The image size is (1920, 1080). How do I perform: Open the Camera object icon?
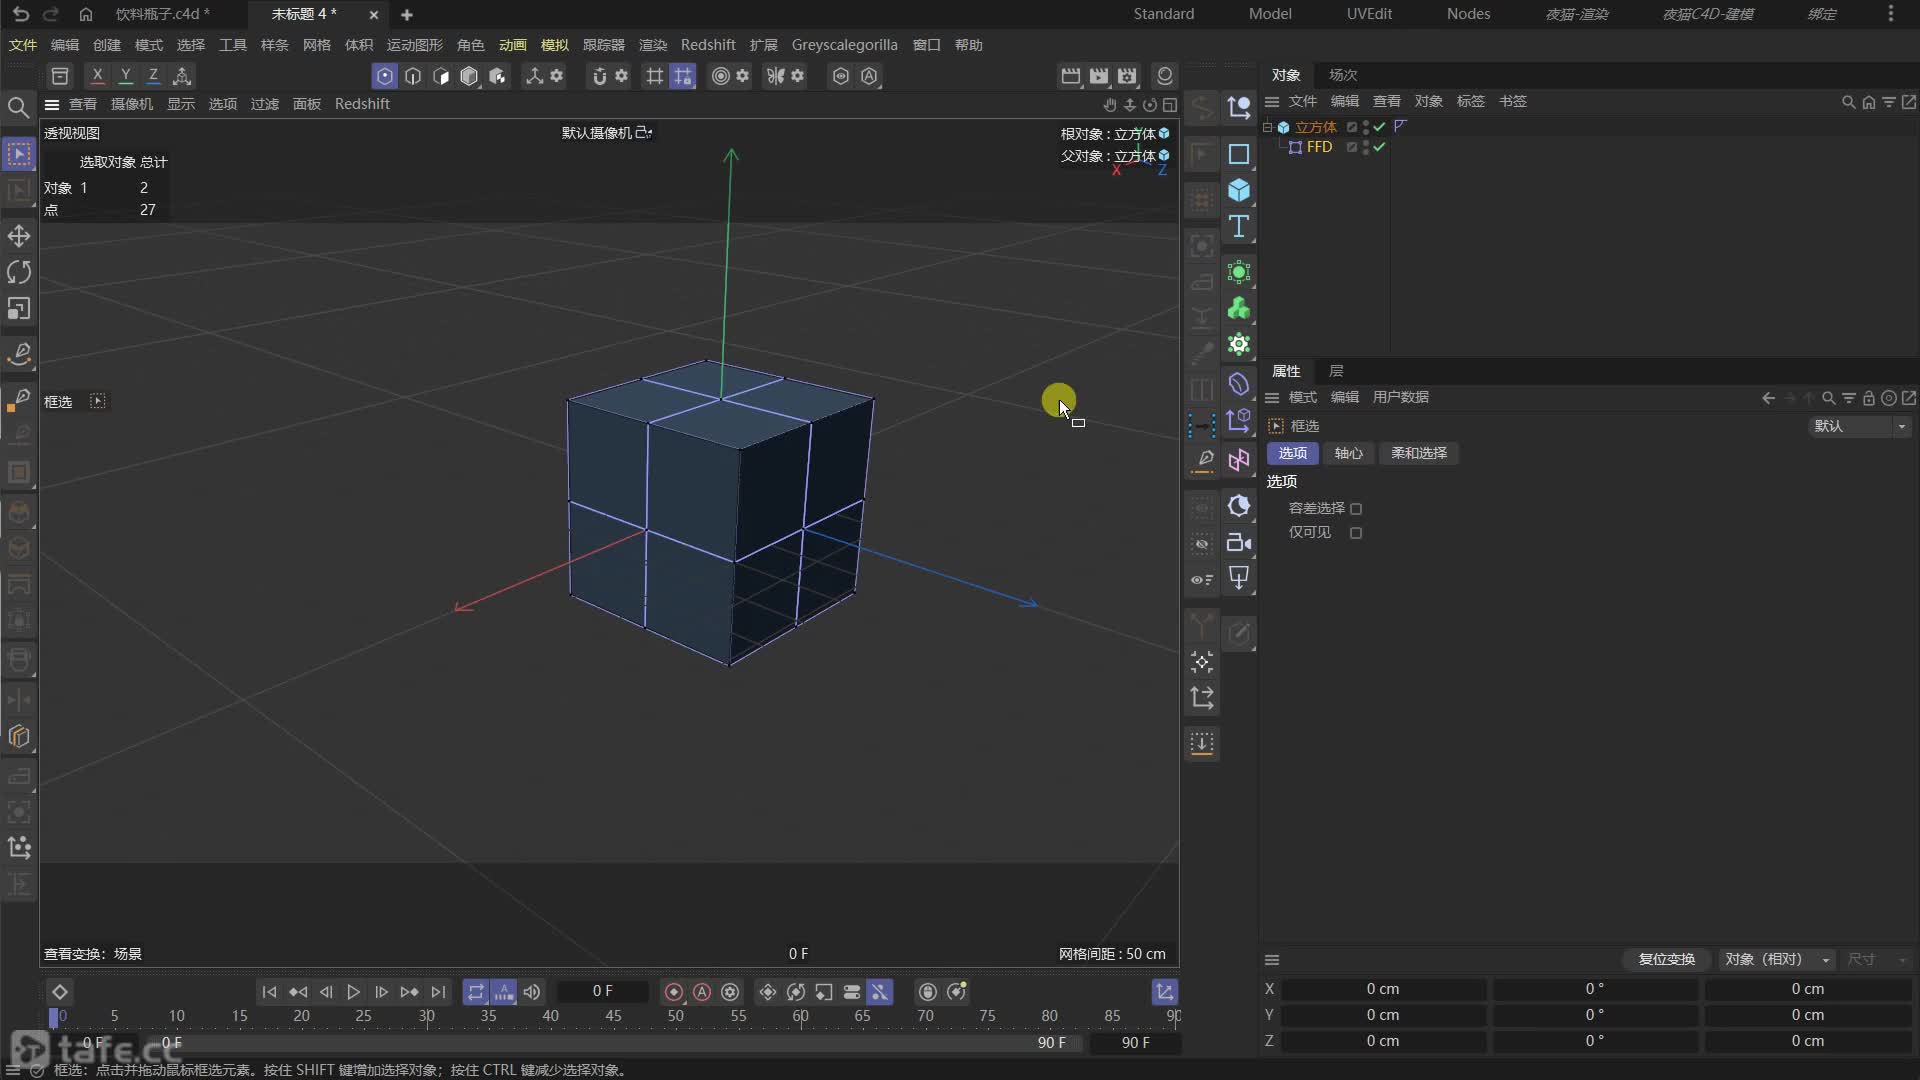1239,542
